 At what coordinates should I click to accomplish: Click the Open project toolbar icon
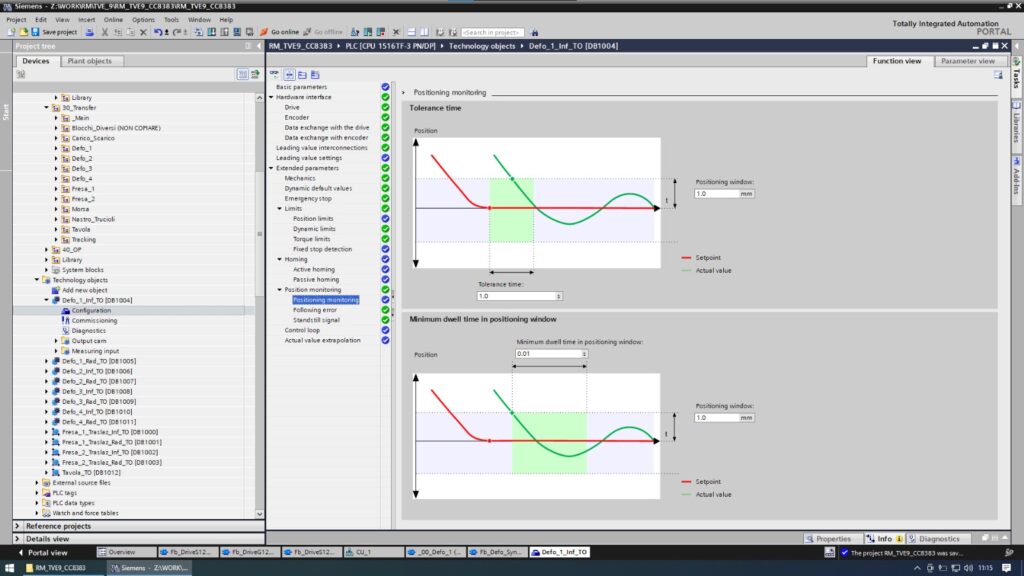point(23,32)
